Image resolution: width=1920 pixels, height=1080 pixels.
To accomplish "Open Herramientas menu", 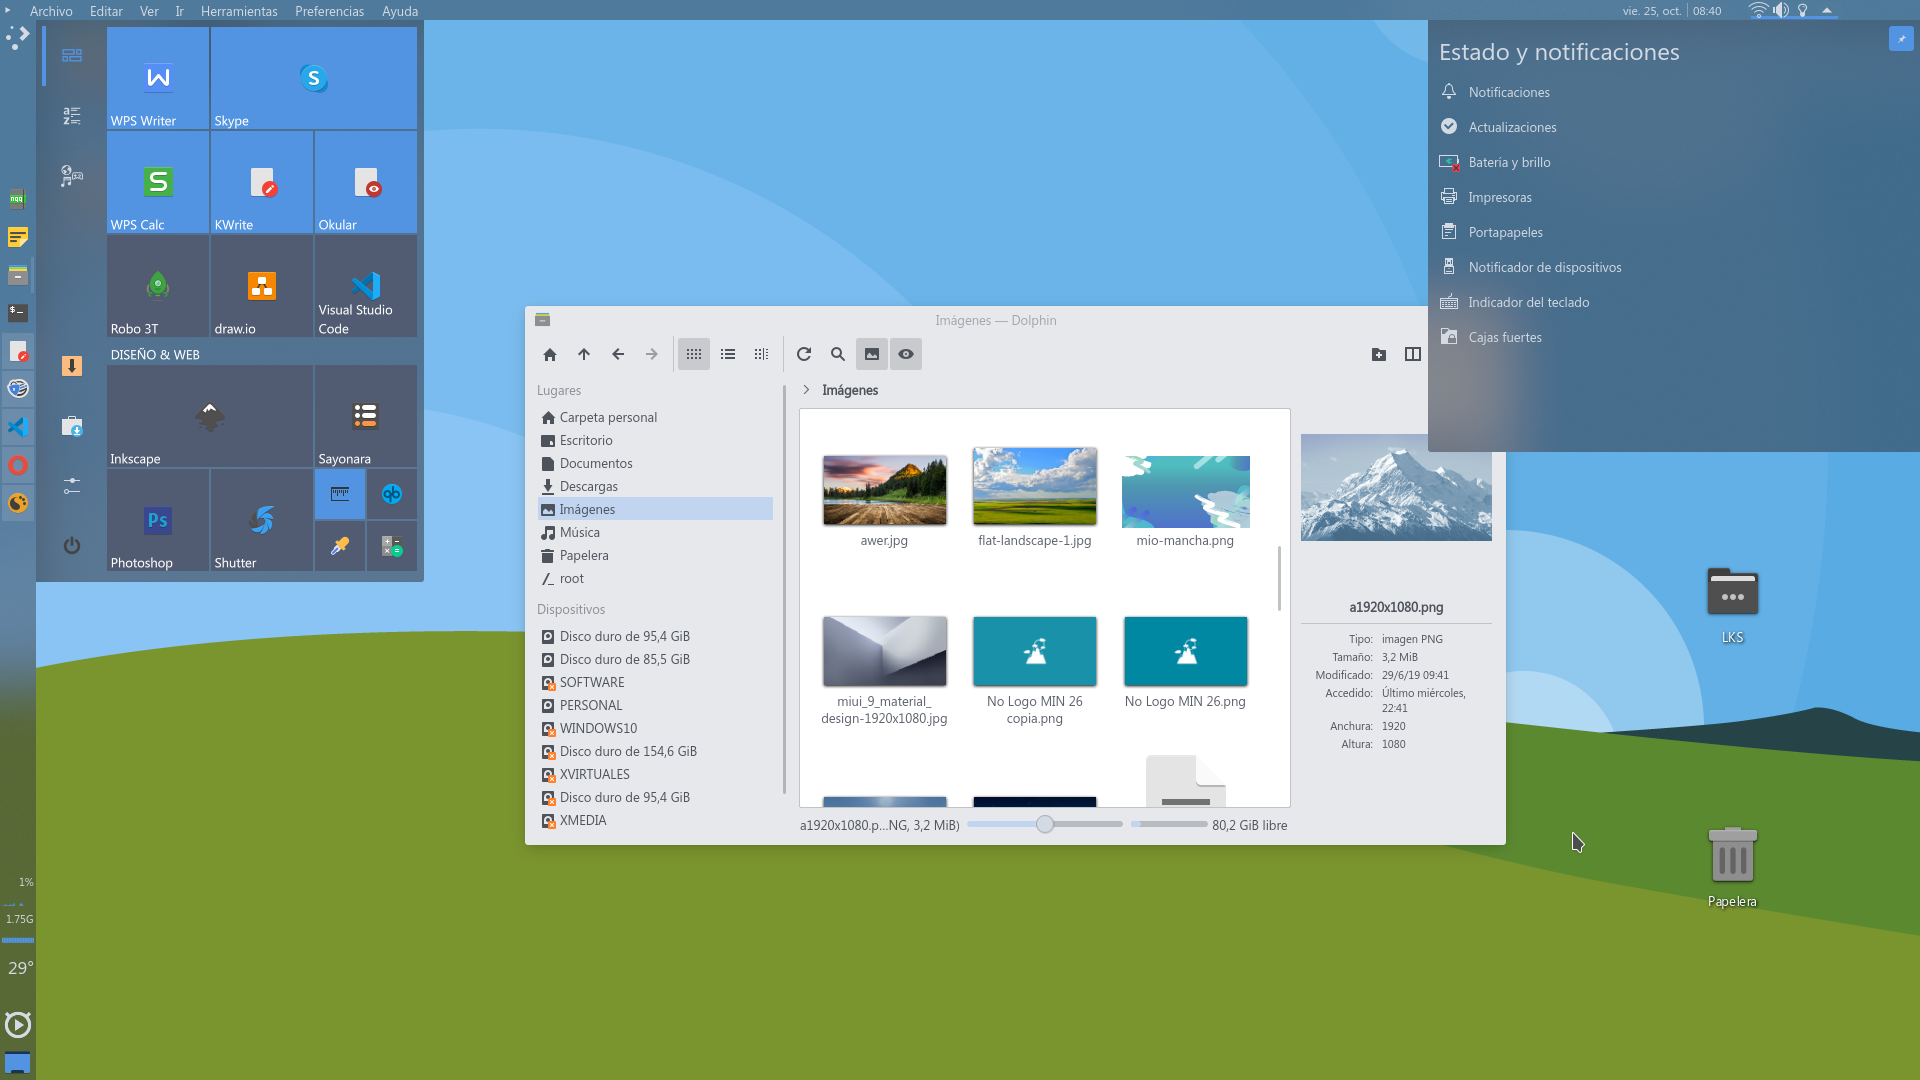I will (239, 11).
